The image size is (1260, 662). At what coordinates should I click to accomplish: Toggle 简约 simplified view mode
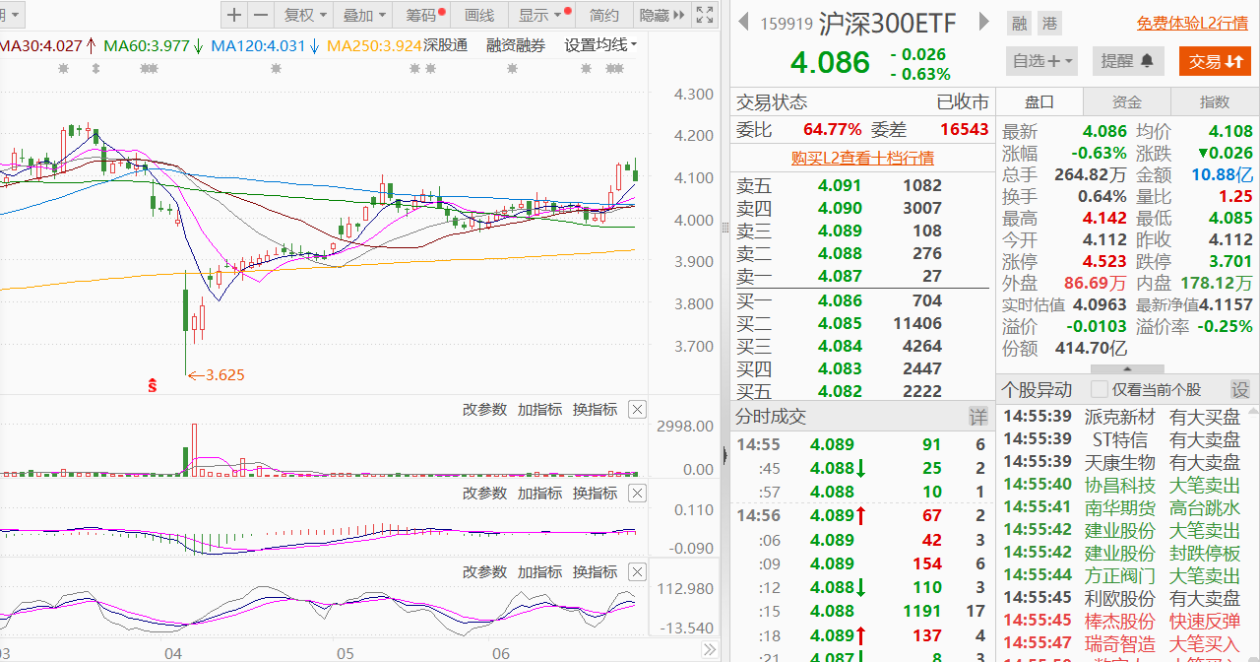click(x=604, y=15)
